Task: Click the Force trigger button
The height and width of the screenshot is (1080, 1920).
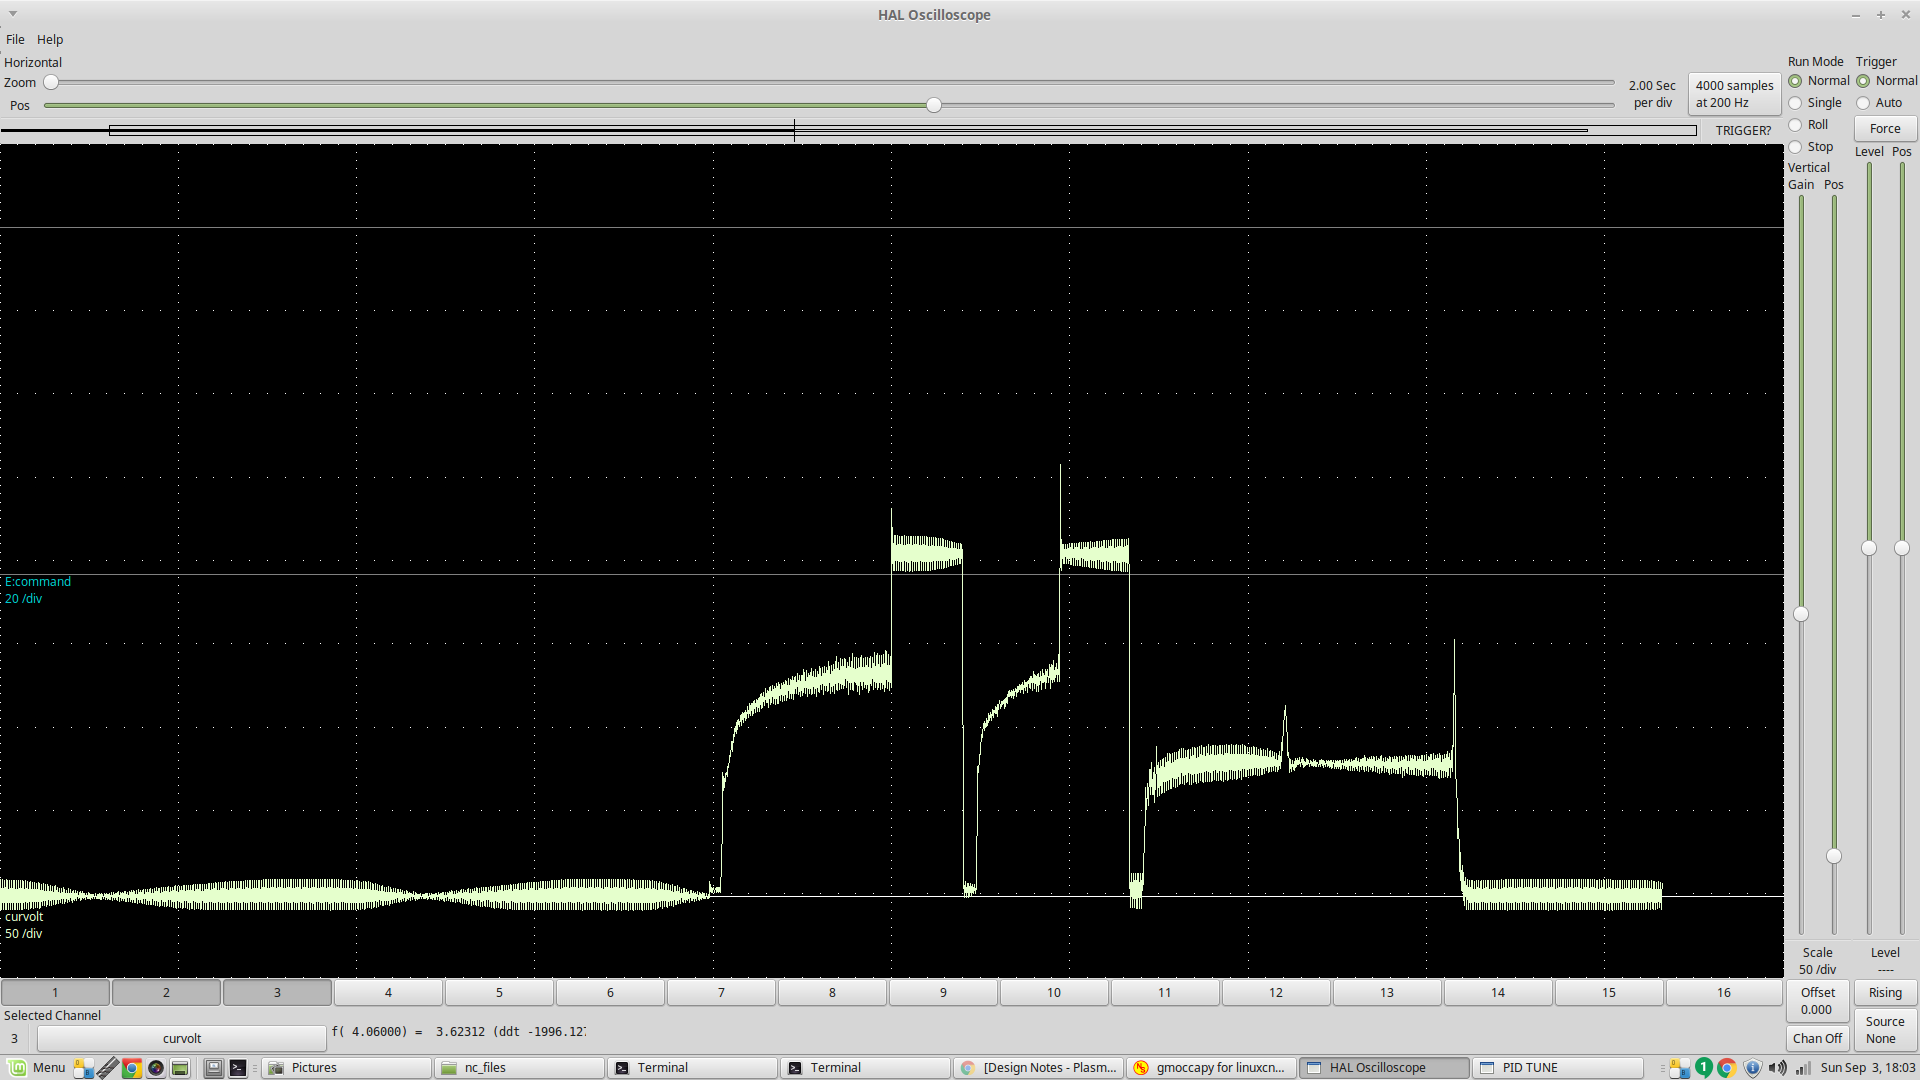Action: click(1885, 128)
